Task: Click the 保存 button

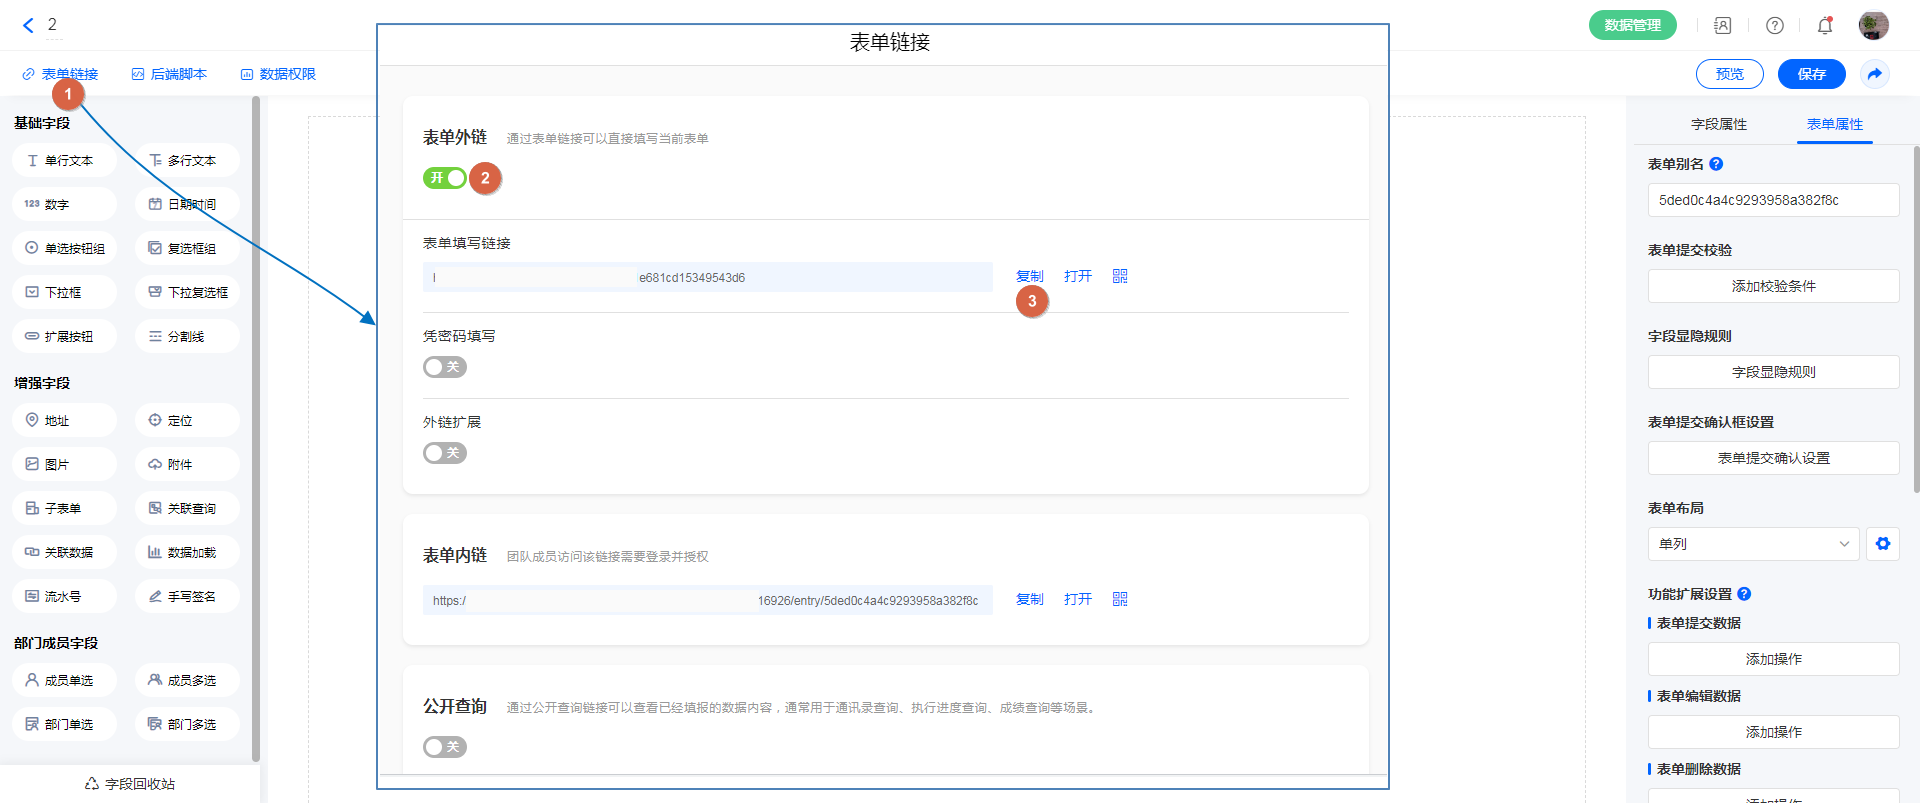Action: coord(1811,74)
